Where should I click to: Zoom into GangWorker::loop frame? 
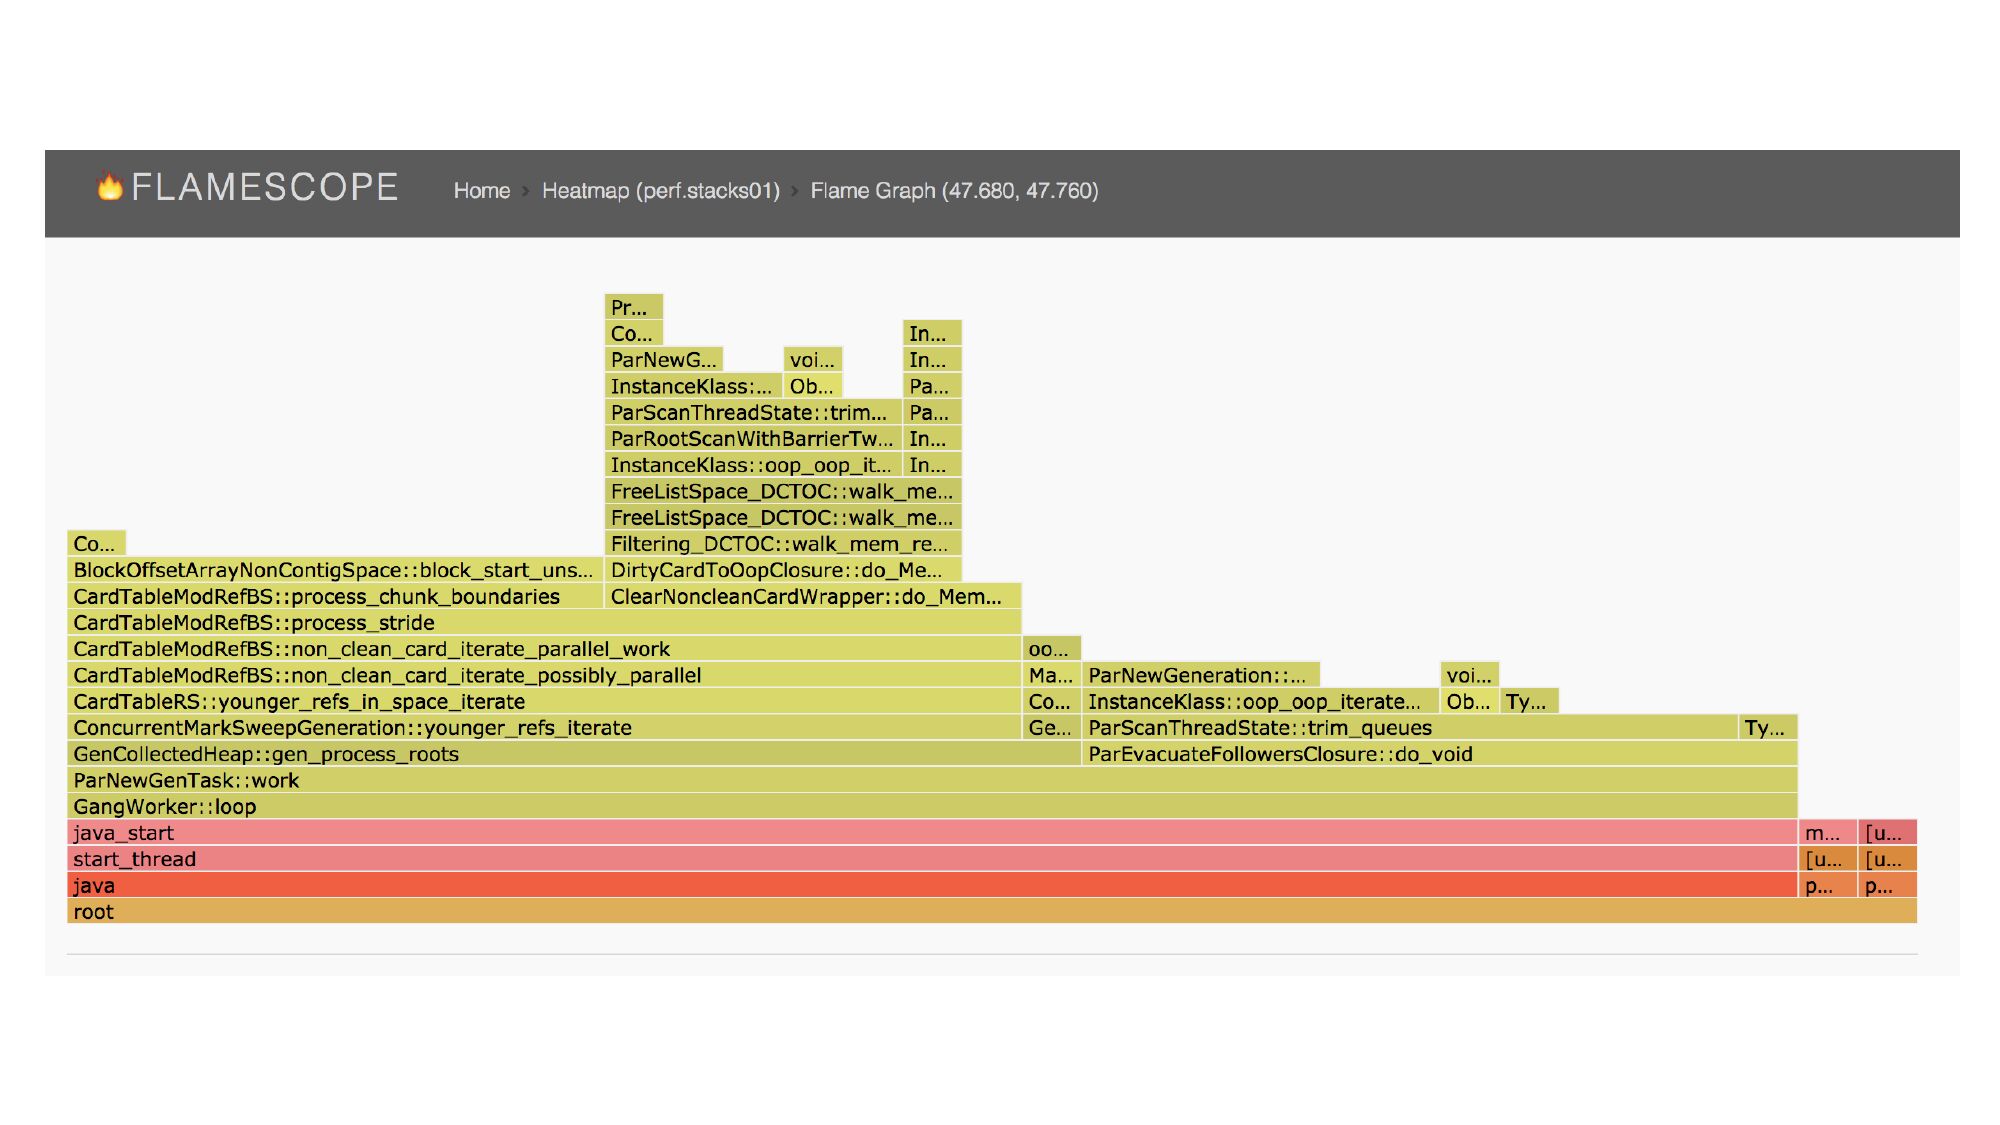click(930, 807)
